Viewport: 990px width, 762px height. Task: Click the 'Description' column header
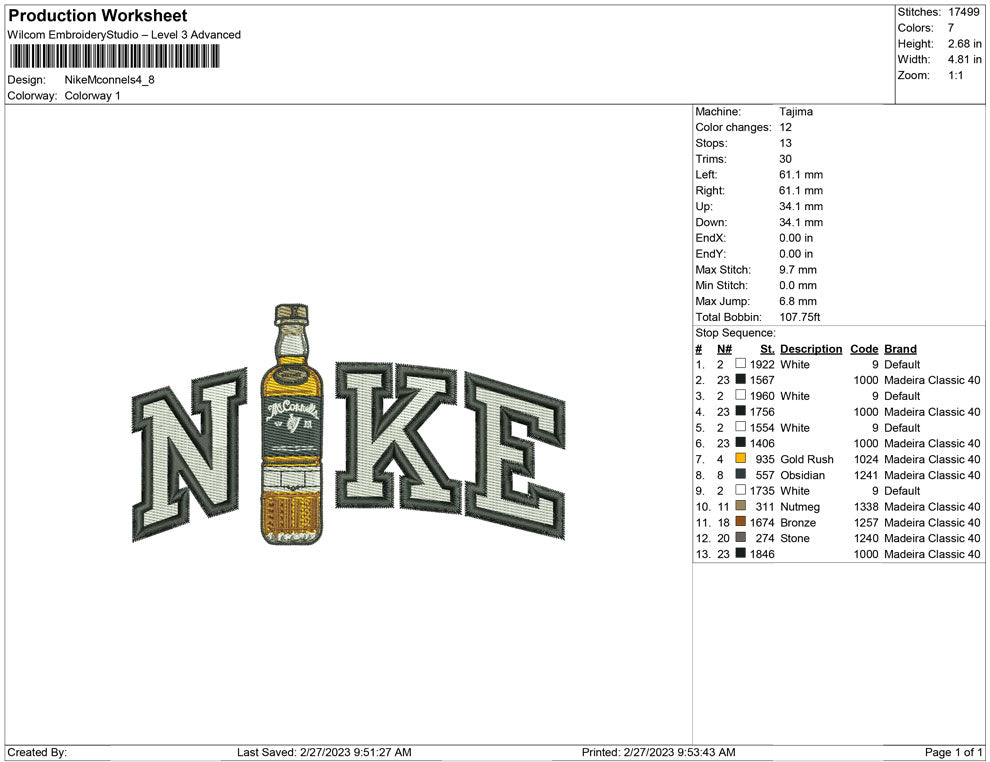(x=811, y=348)
